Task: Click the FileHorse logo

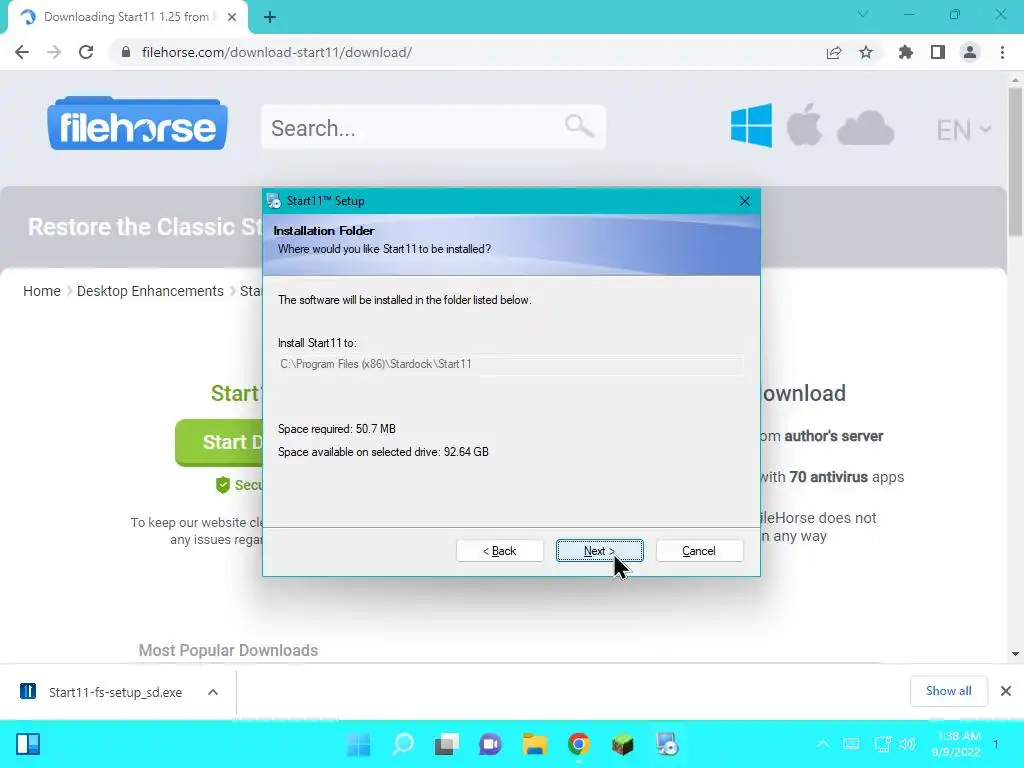Action: 138,123
